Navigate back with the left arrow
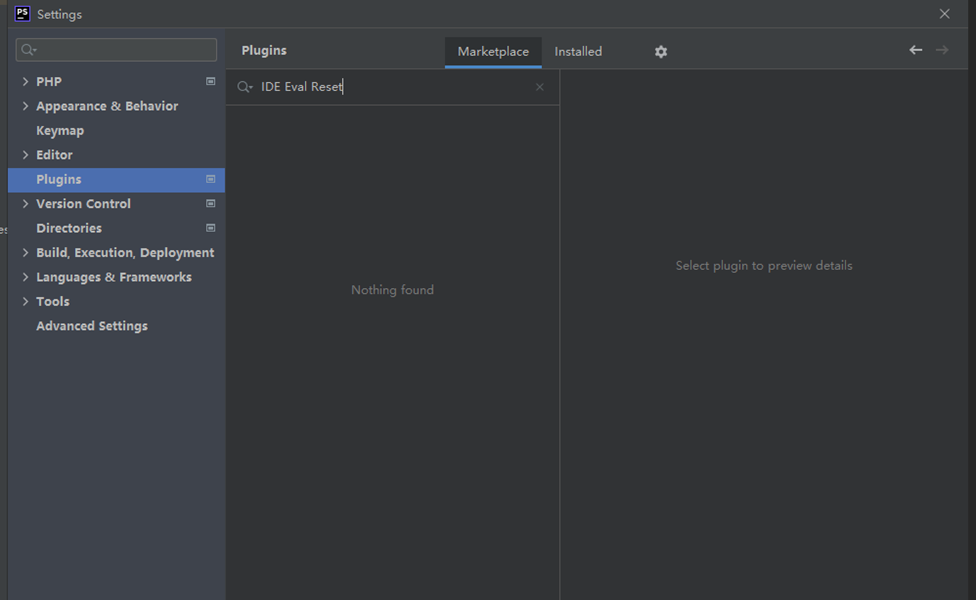This screenshot has height=600, width=976. click(915, 50)
